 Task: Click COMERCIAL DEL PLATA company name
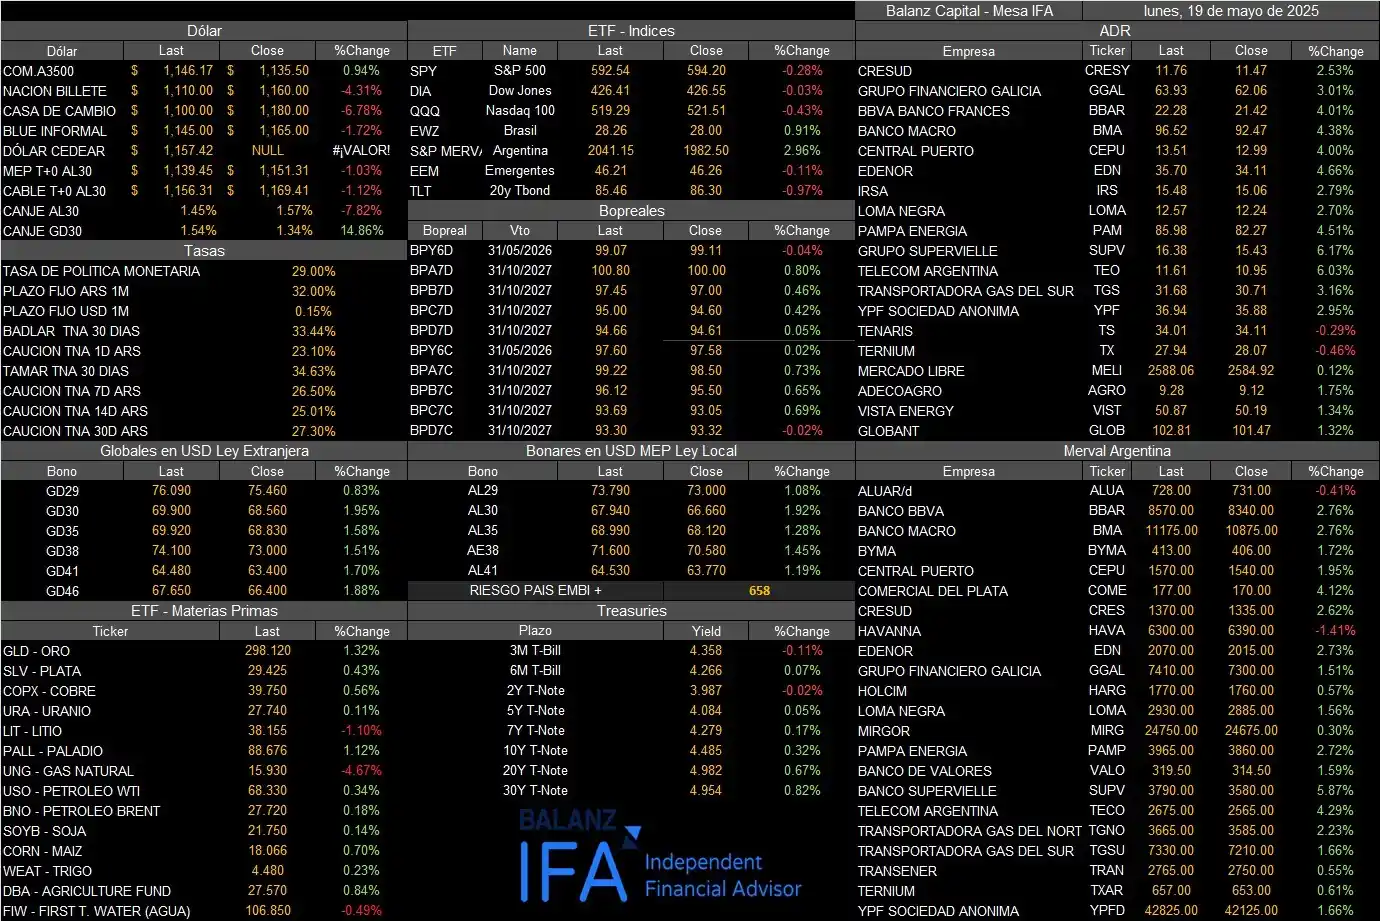click(933, 591)
